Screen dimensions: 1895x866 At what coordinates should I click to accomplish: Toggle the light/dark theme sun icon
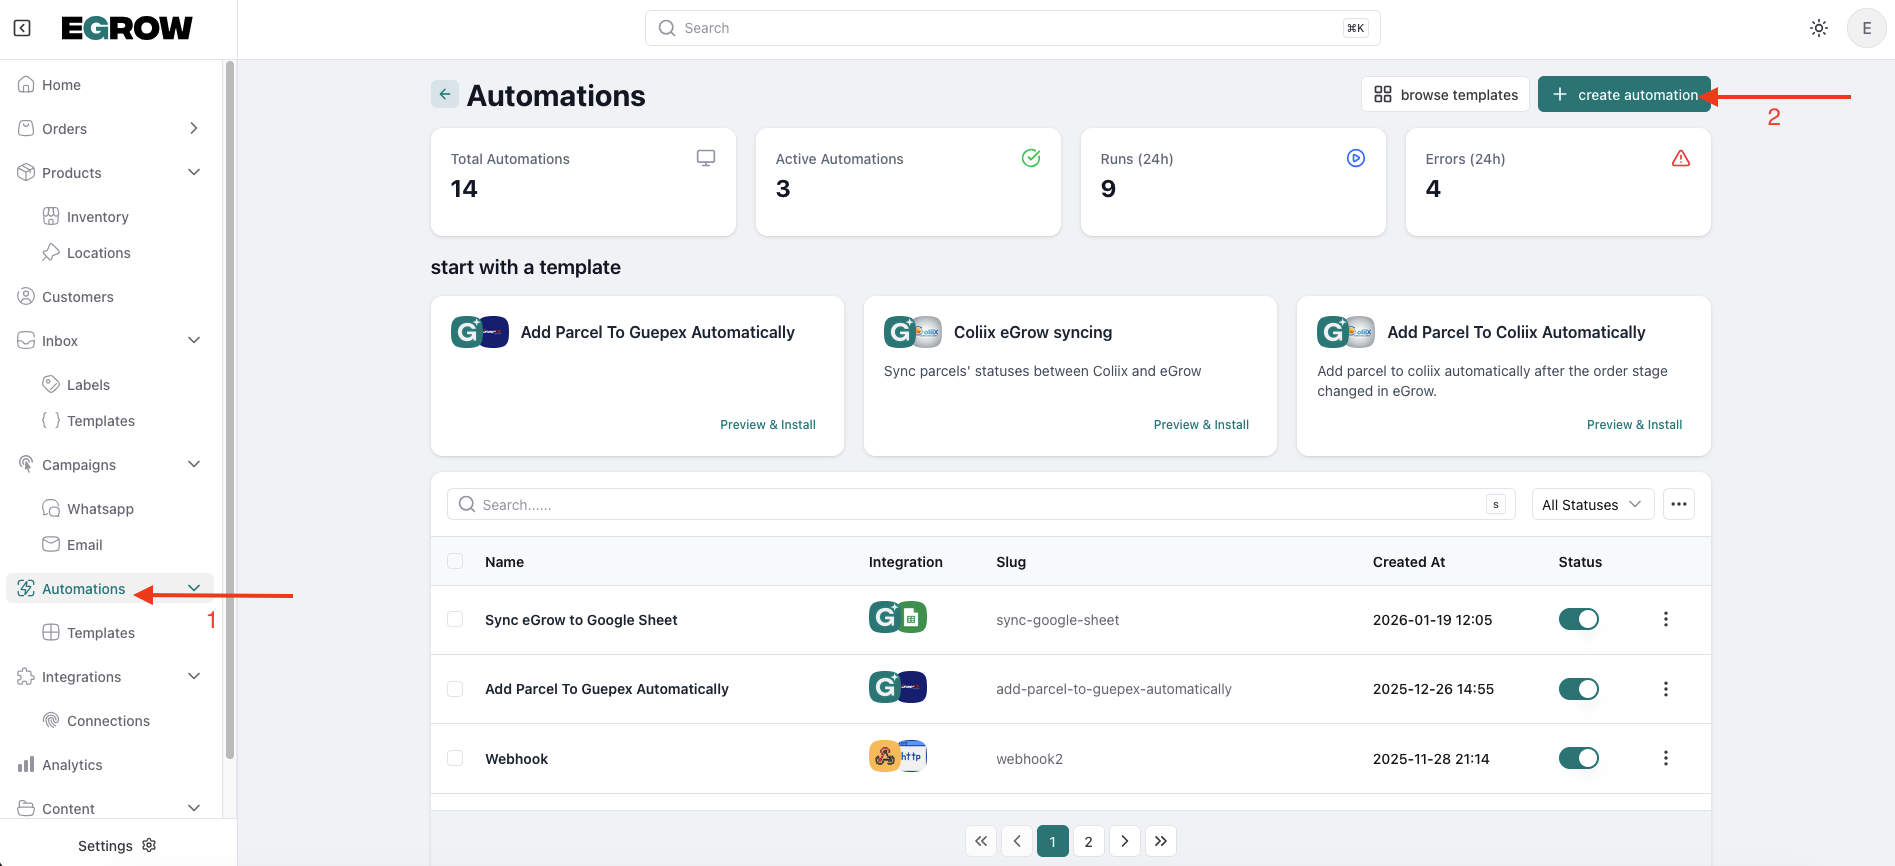tap(1818, 28)
